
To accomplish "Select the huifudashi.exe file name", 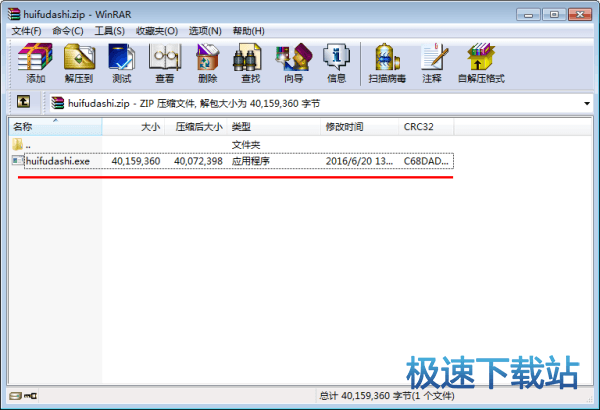I will click(x=58, y=161).
